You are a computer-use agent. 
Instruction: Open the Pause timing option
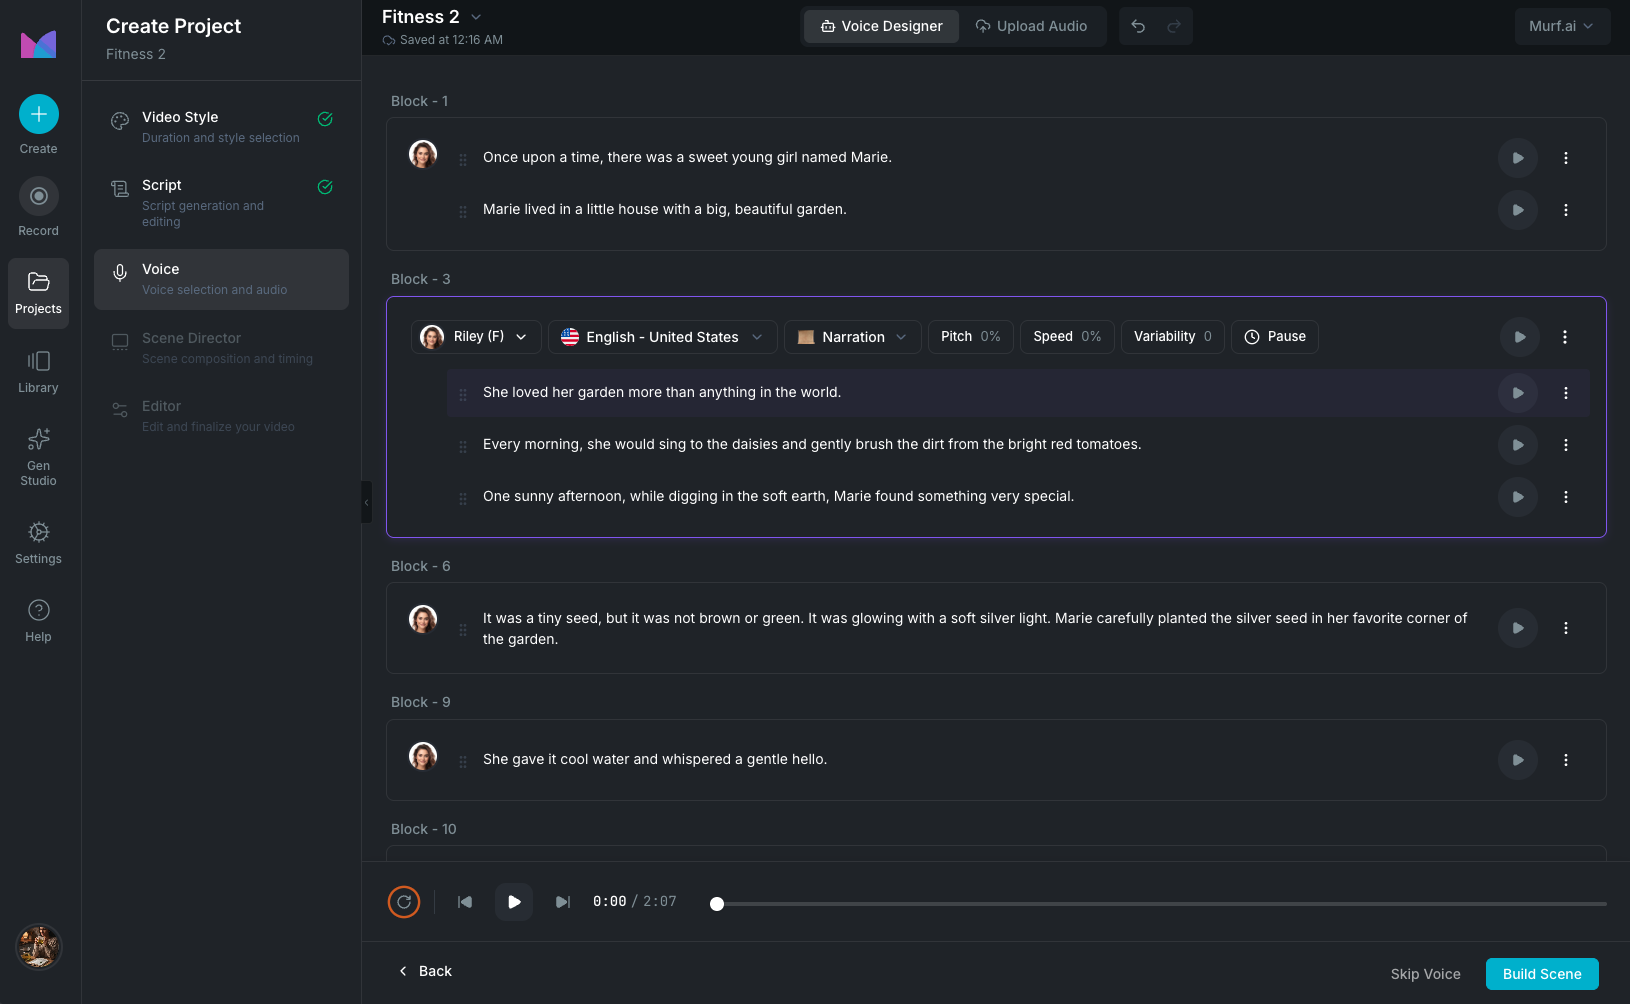point(1275,337)
